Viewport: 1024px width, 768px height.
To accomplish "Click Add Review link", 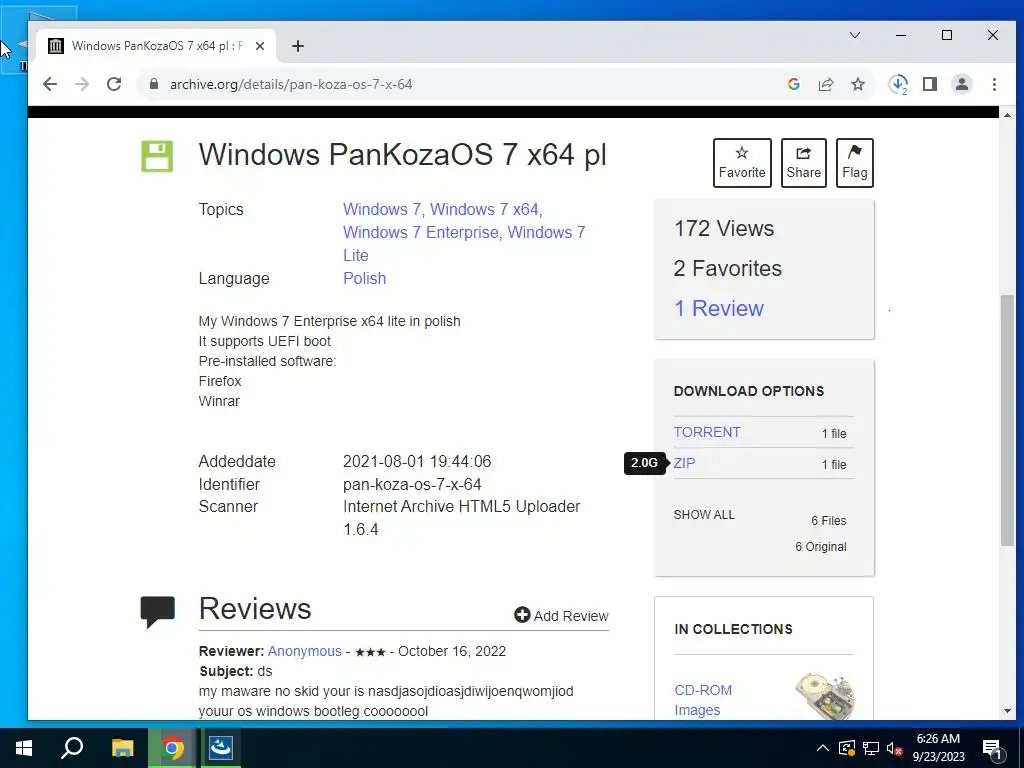I will pyautogui.click(x=562, y=616).
